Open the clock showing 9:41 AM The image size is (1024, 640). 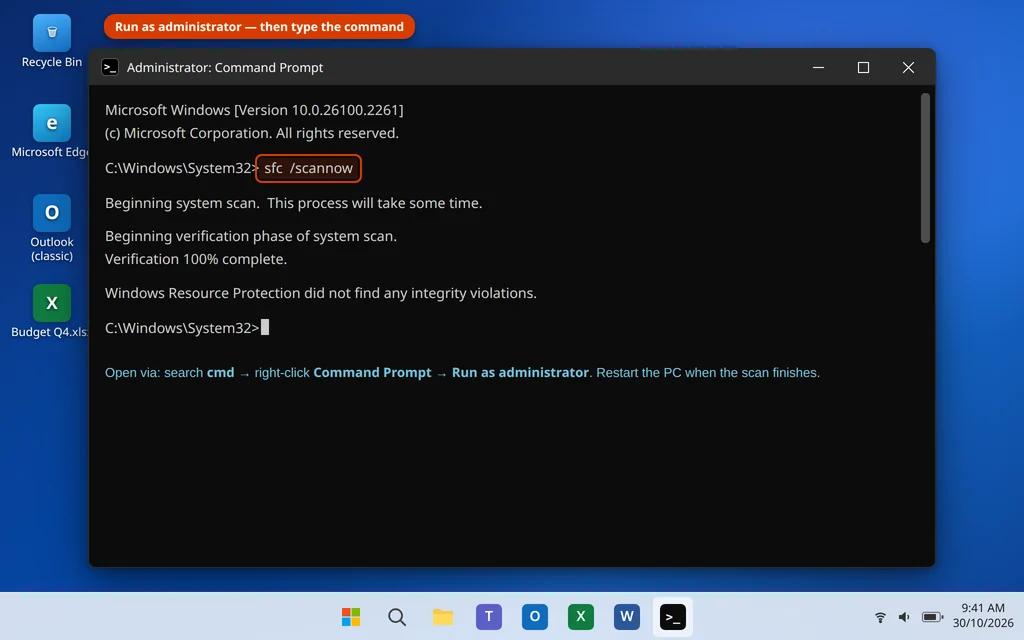click(x=982, y=615)
